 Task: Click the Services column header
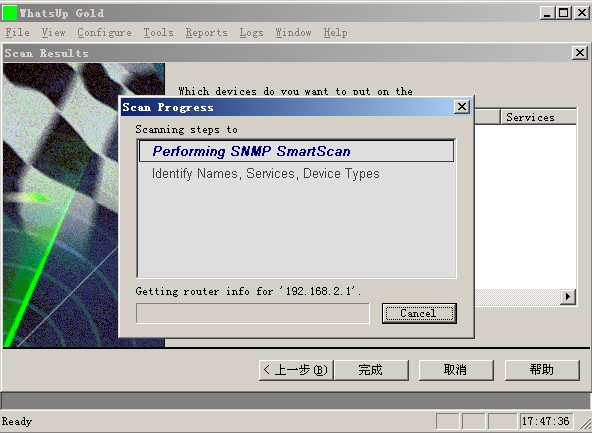[538, 117]
